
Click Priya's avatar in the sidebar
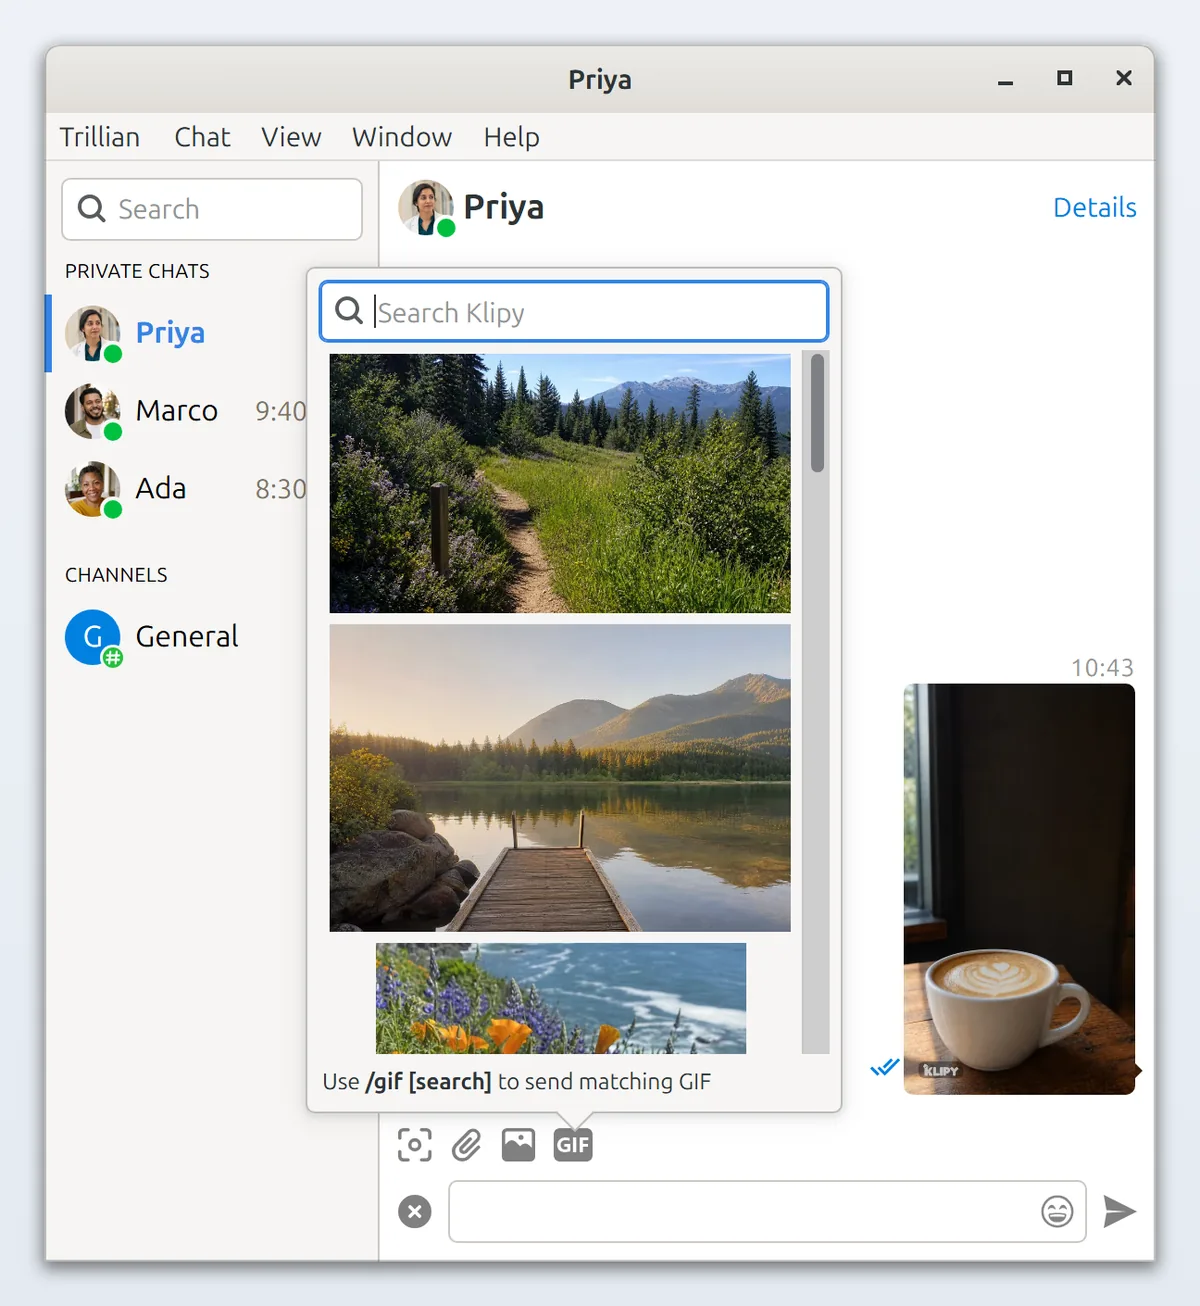point(93,333)
